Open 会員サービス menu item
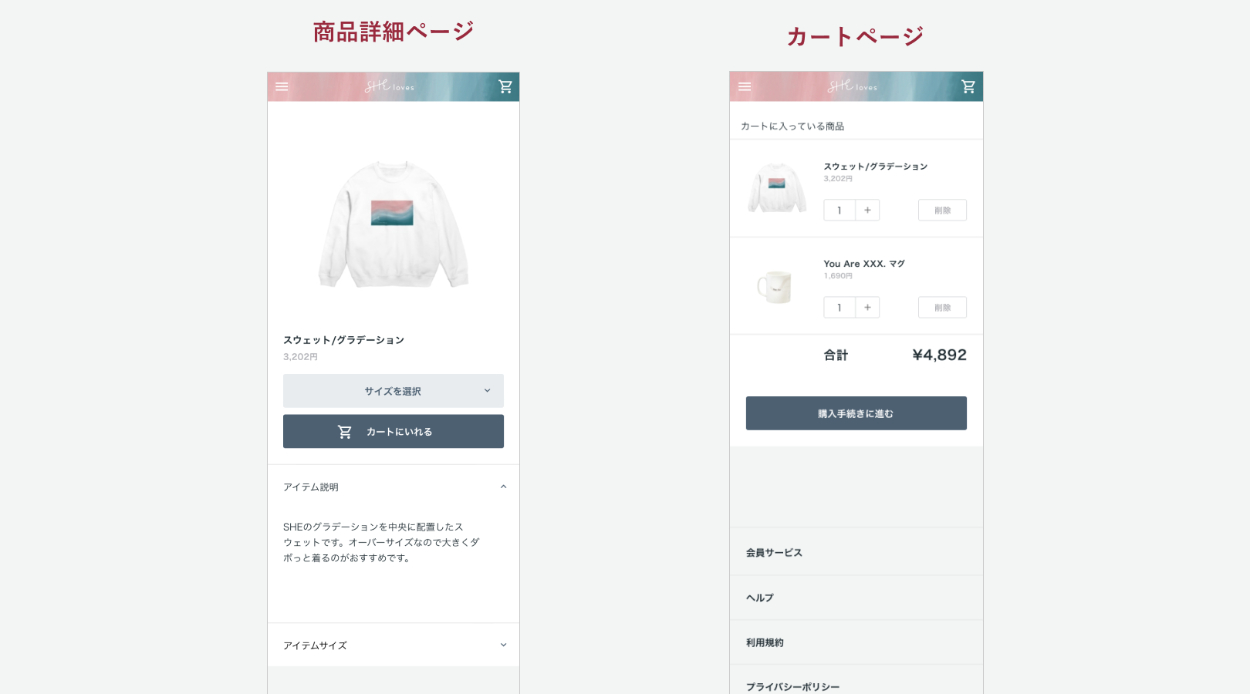 [856, 552]
